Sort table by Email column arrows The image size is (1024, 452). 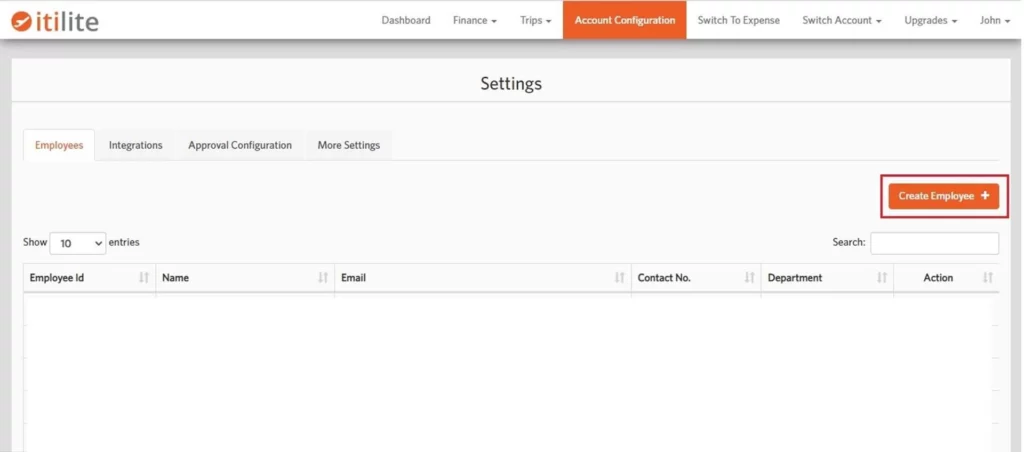pos(620,278)
